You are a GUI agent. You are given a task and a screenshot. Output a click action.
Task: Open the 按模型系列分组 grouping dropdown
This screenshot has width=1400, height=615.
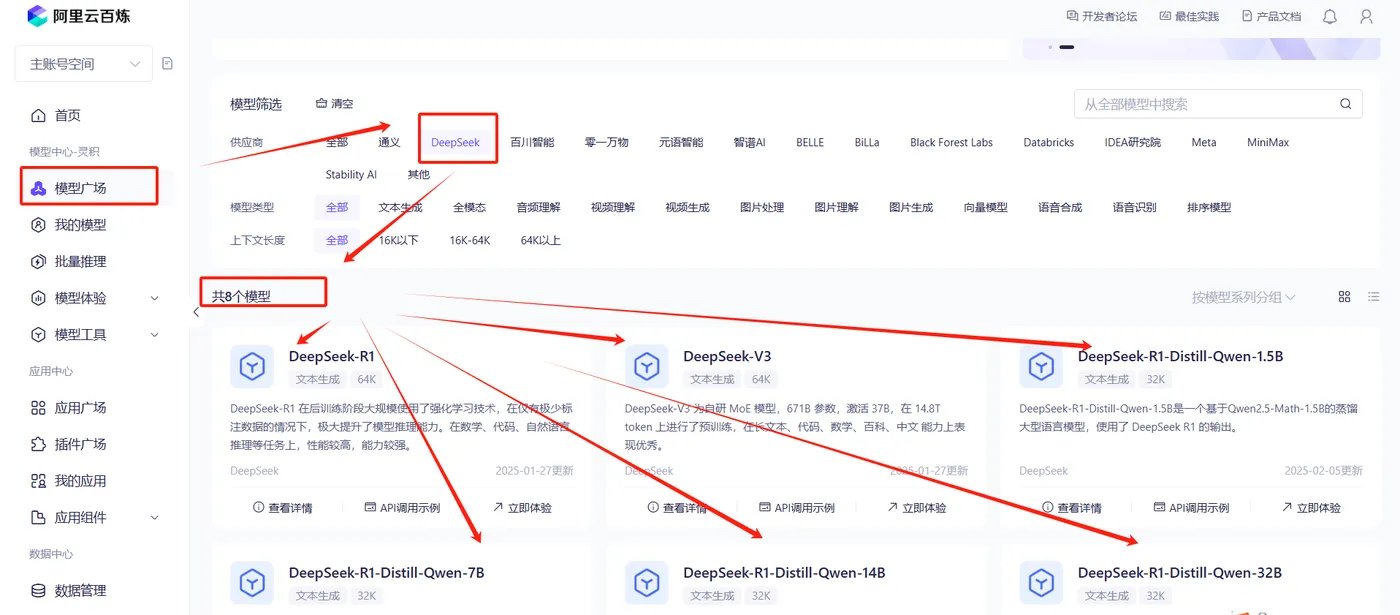1243,297
